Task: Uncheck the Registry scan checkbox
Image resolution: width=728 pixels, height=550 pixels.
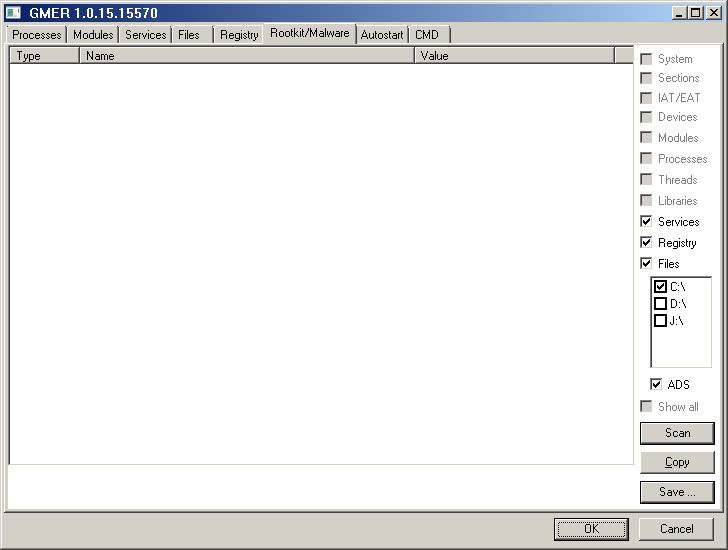Action: pyautogui.click(x=646, y=242)
